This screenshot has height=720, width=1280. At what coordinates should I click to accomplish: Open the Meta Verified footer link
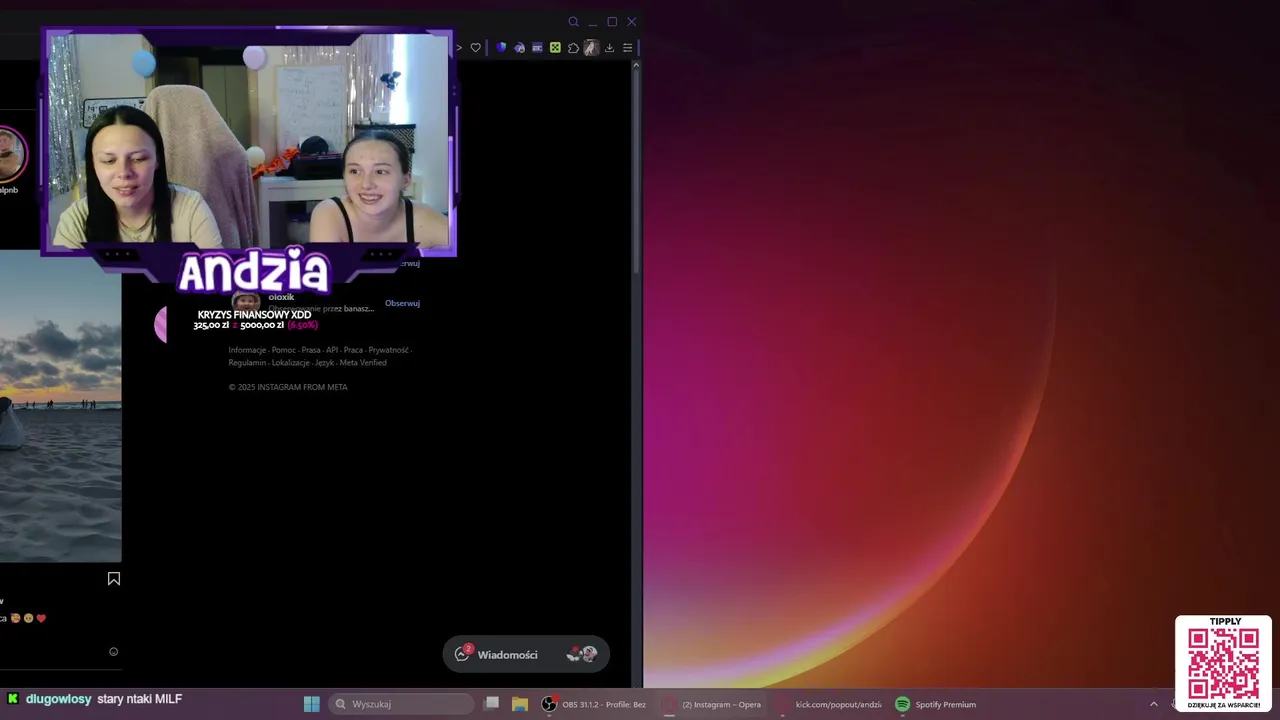(x=363, y=363)
